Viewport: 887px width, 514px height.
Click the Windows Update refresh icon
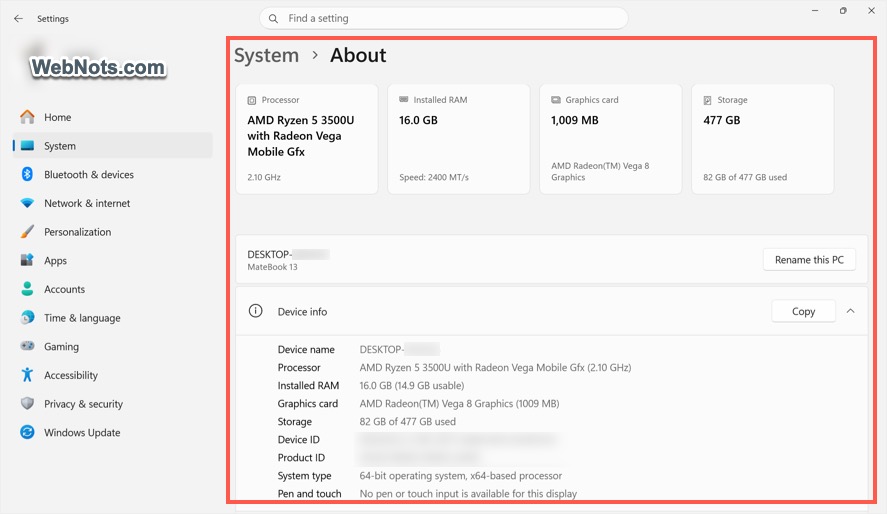click(x=27, y=432)
